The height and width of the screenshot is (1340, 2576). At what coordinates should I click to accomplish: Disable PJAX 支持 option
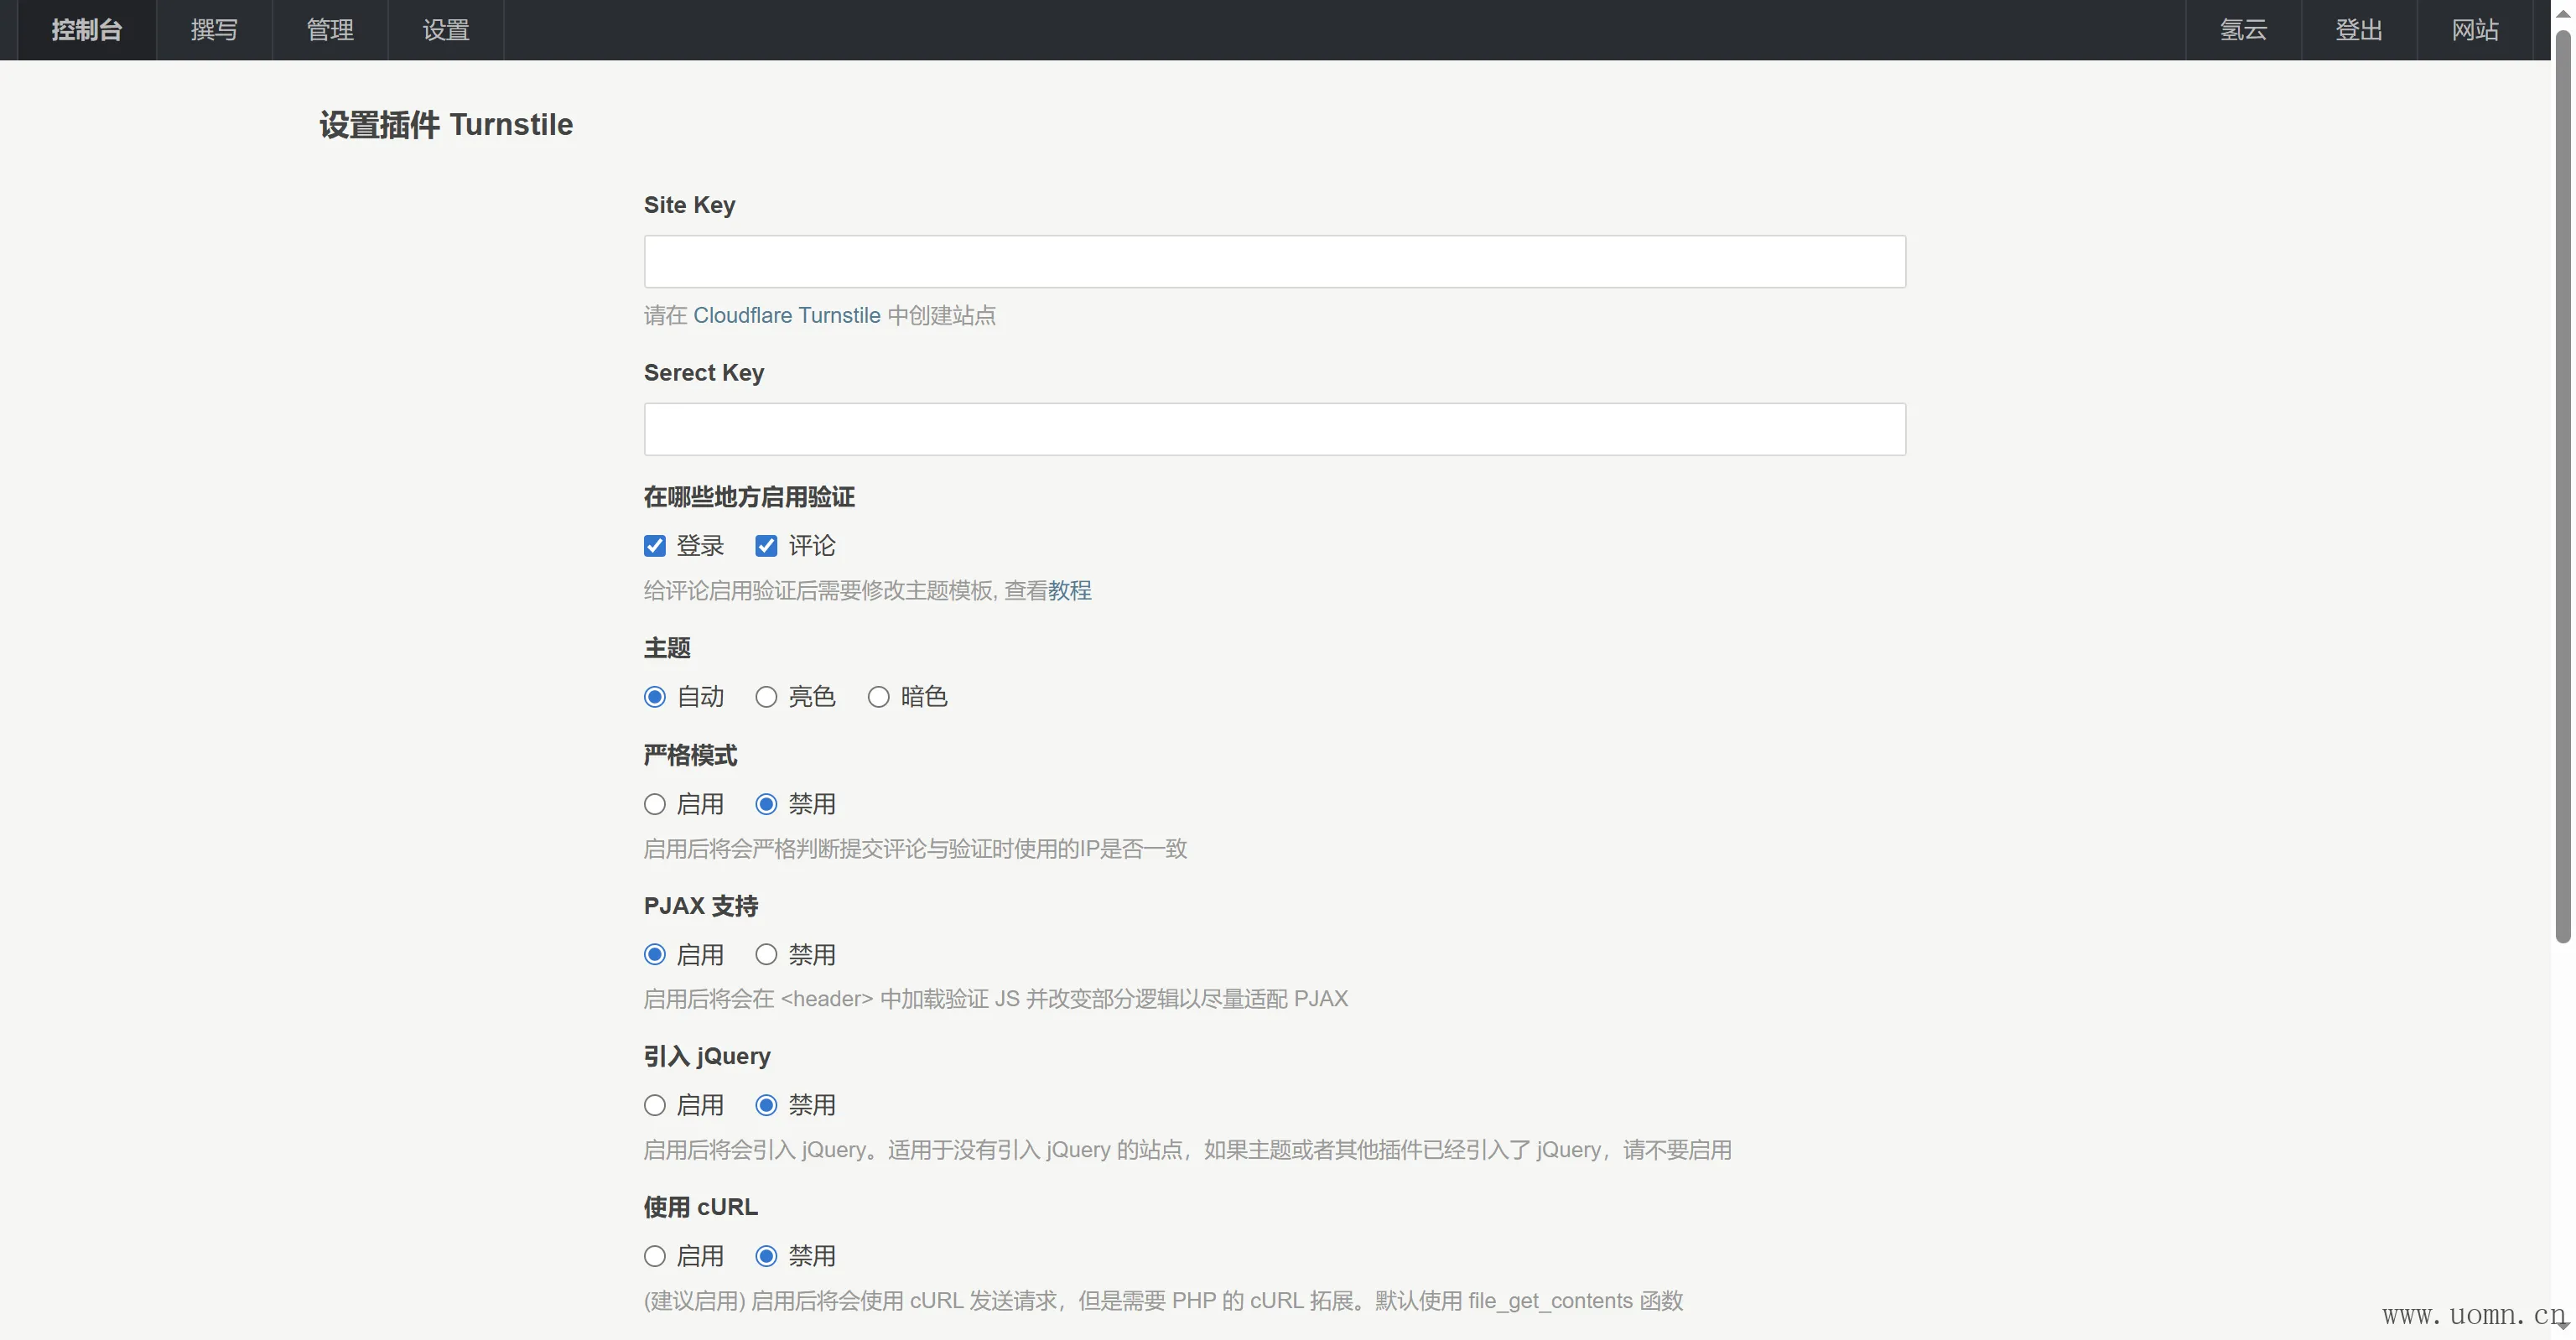[766, 955]
